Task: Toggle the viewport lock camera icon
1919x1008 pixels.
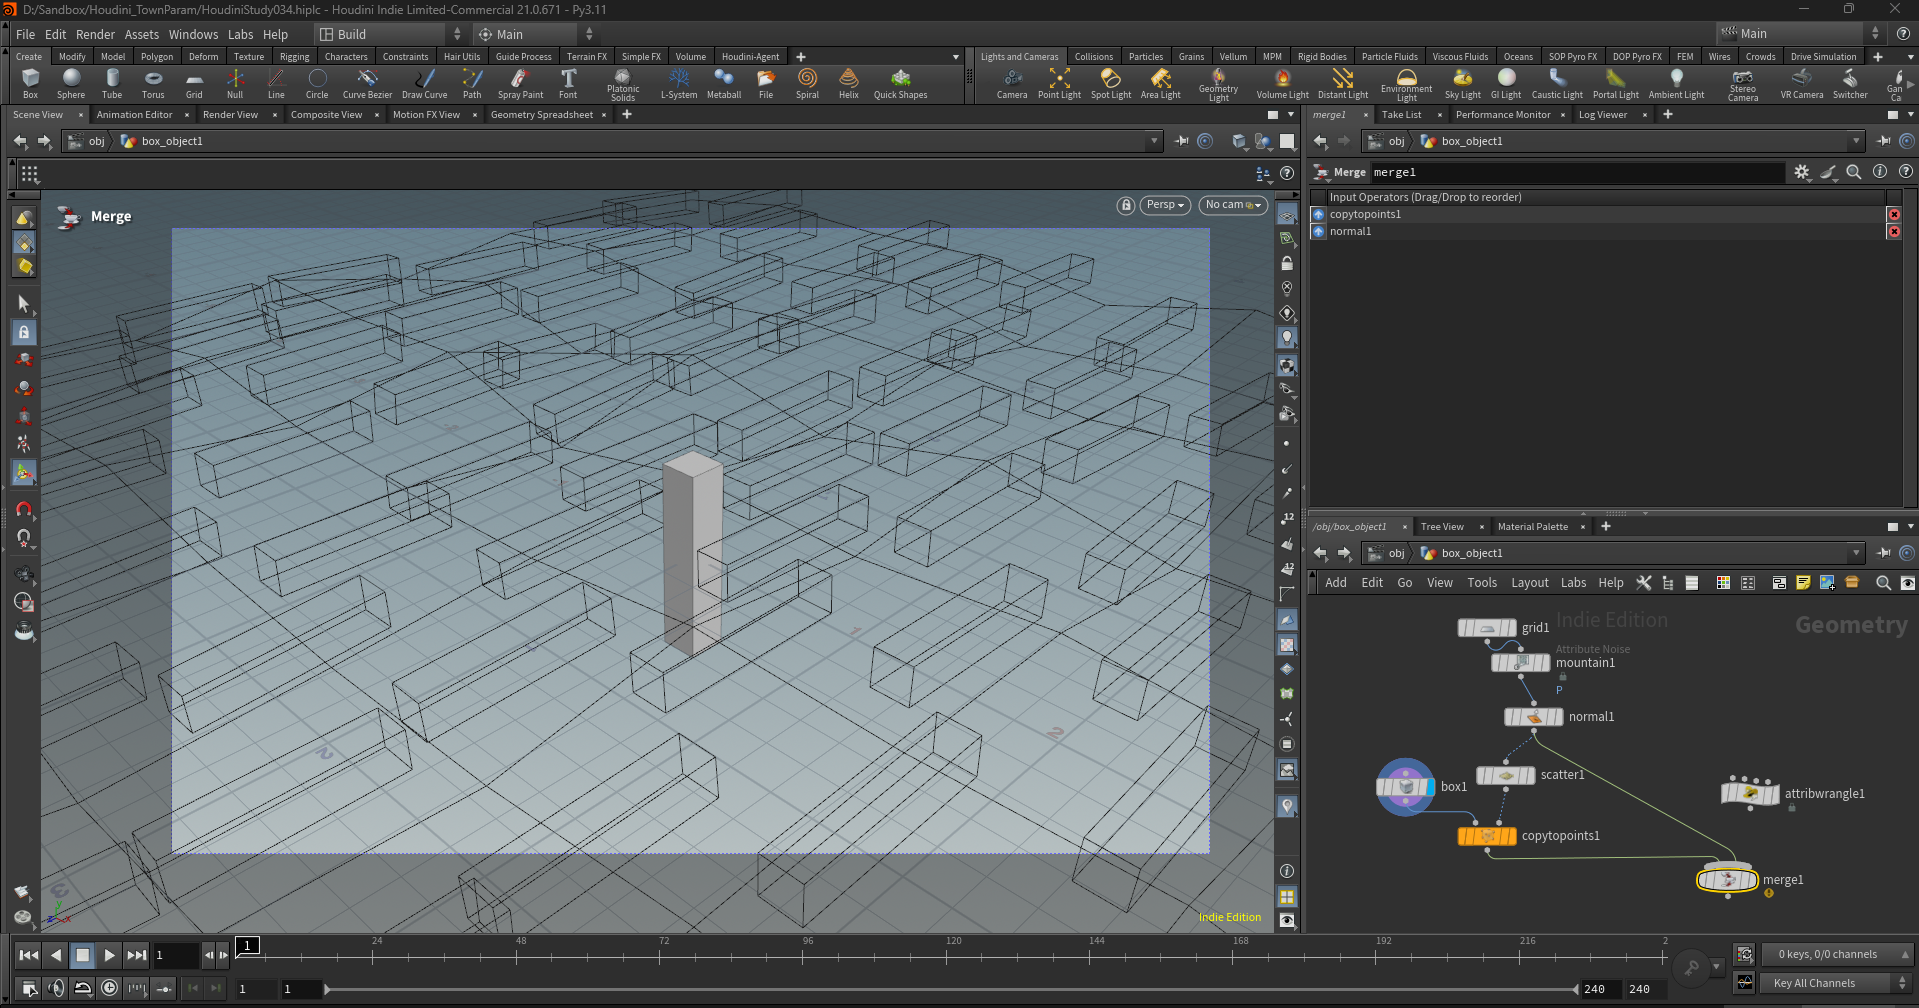Action: [1126, 205]
